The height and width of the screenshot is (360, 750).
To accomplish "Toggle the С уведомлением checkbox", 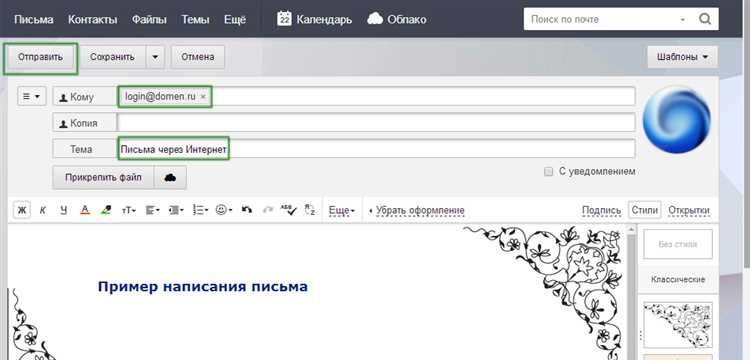I will click(x=549, y=172).
